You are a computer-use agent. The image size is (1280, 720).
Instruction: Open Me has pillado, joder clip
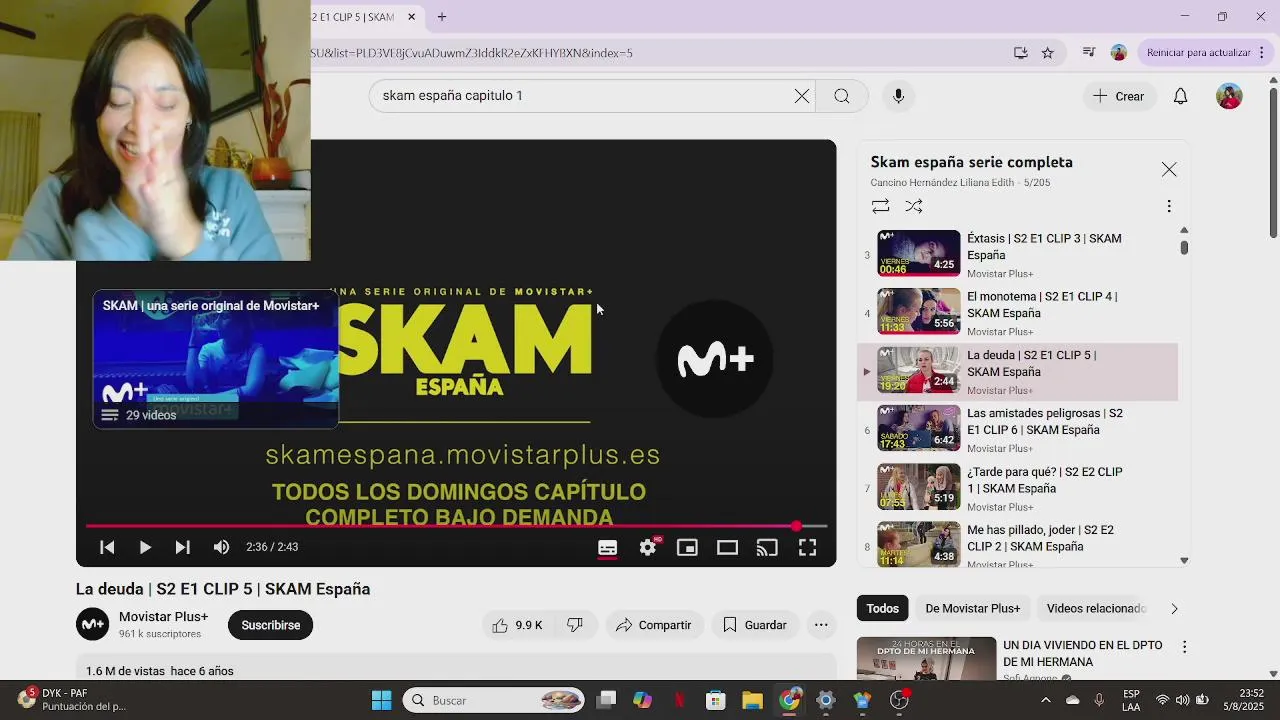1018,545
